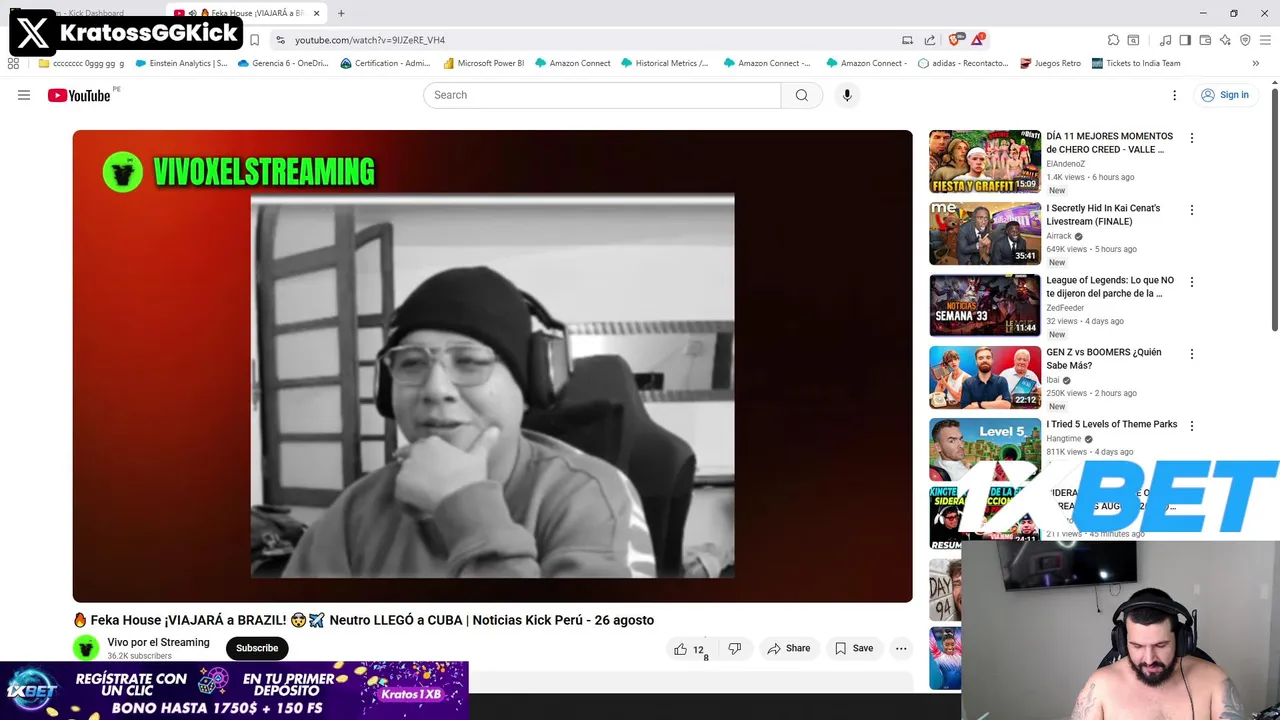
Task: Open Gerencia 6 - OneDrive bookmark
Action: click(x=284, y=63)
